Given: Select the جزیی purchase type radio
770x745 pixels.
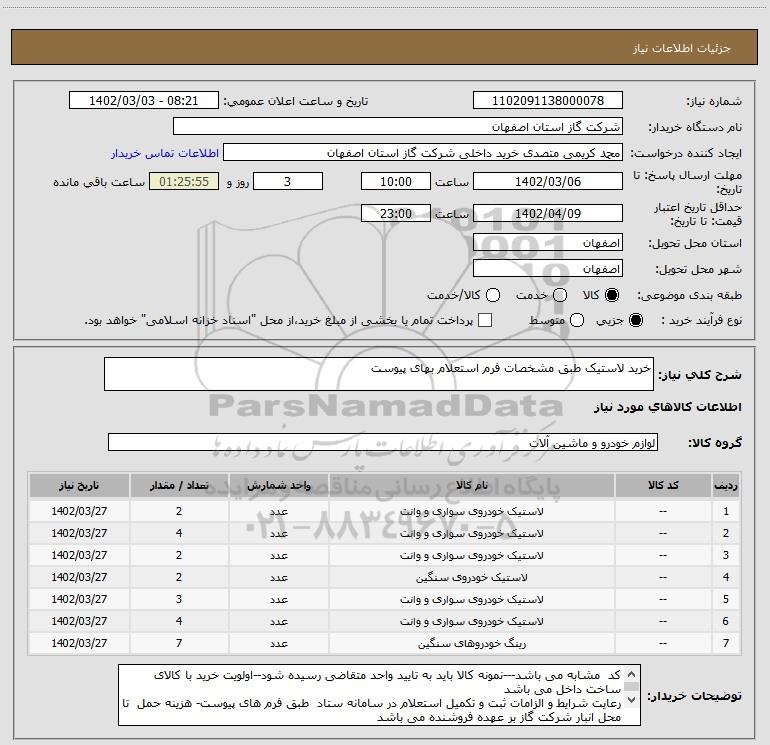Looking at the screenshot, I should pos(635,320).
